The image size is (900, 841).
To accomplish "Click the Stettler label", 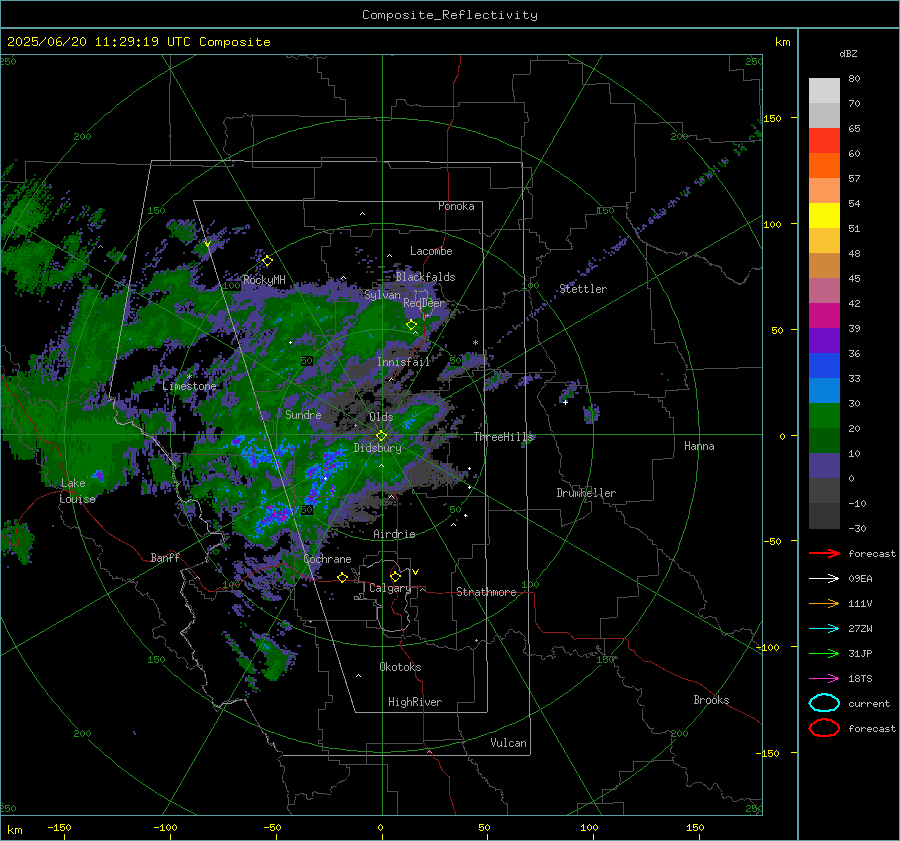I will tap(583, 289).
